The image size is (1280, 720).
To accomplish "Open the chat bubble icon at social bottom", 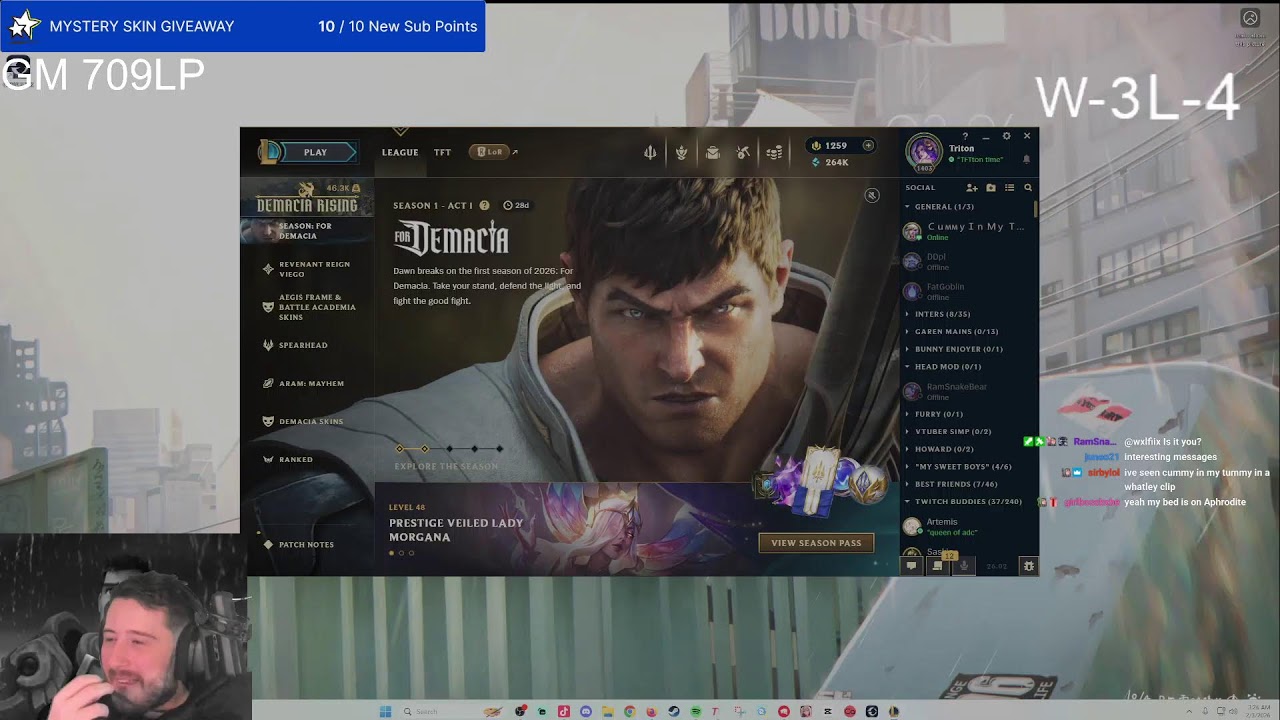I will point(911,566).
